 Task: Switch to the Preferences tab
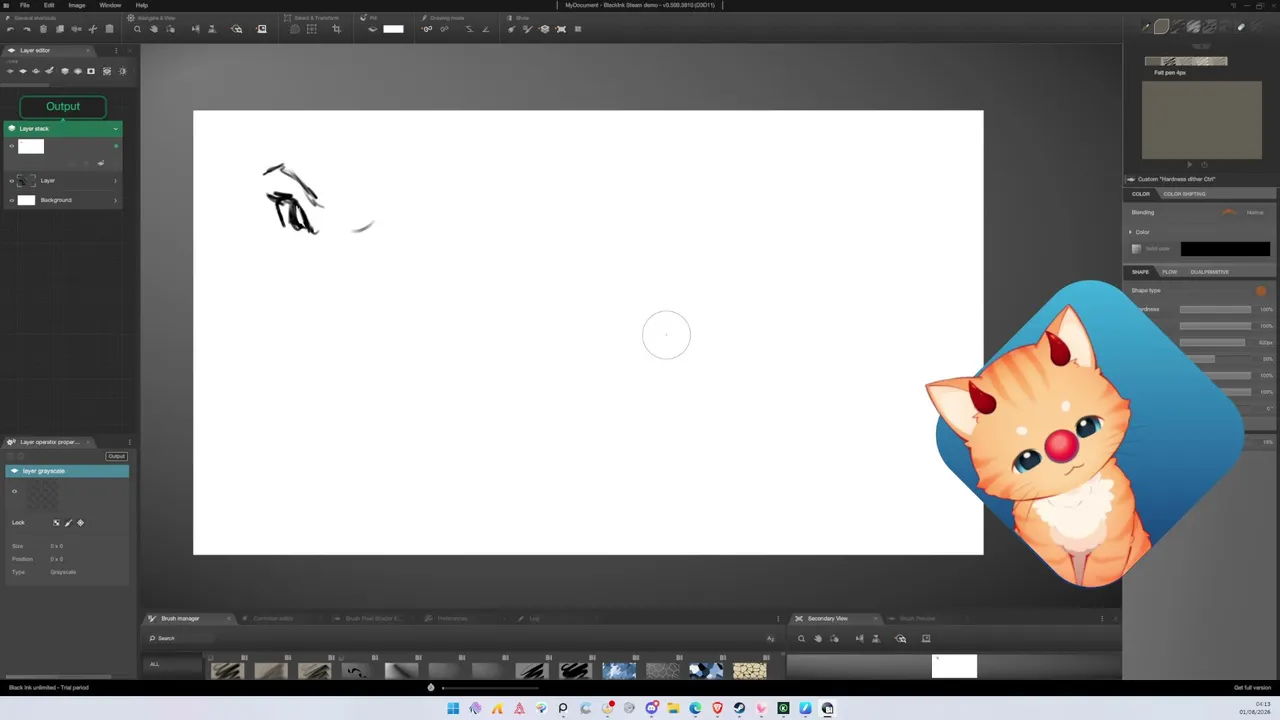pyautogui.click(x=452, y=618)
